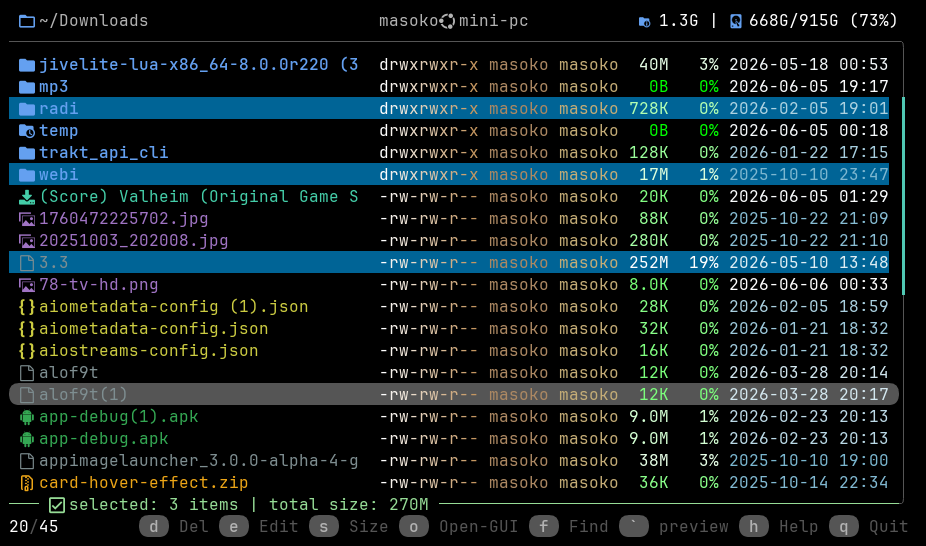The image size is (926, 546).
Task: Click the zip archive icon of card-hover-effect.zip
Action: [27, 483]
